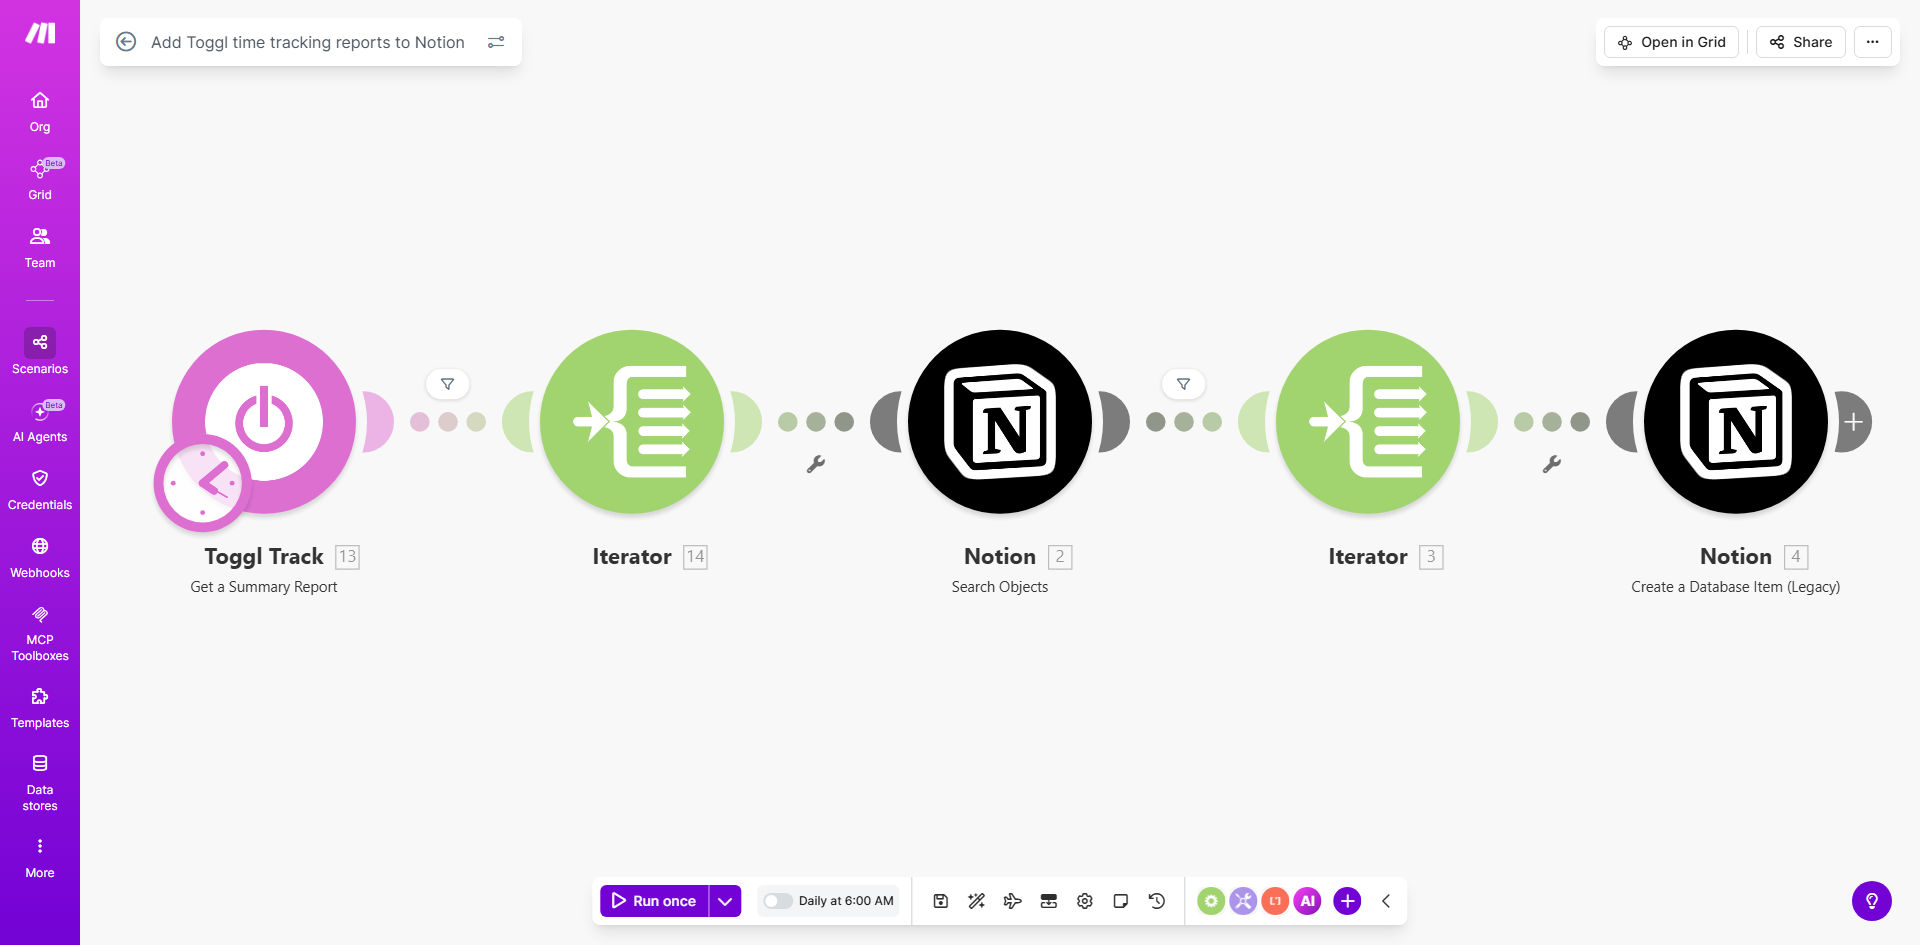Click the Get a Summary Report label
Image resolution: width=1920 pixels, height=945 pixels.
pyautogui.click(x=264, y=587)
